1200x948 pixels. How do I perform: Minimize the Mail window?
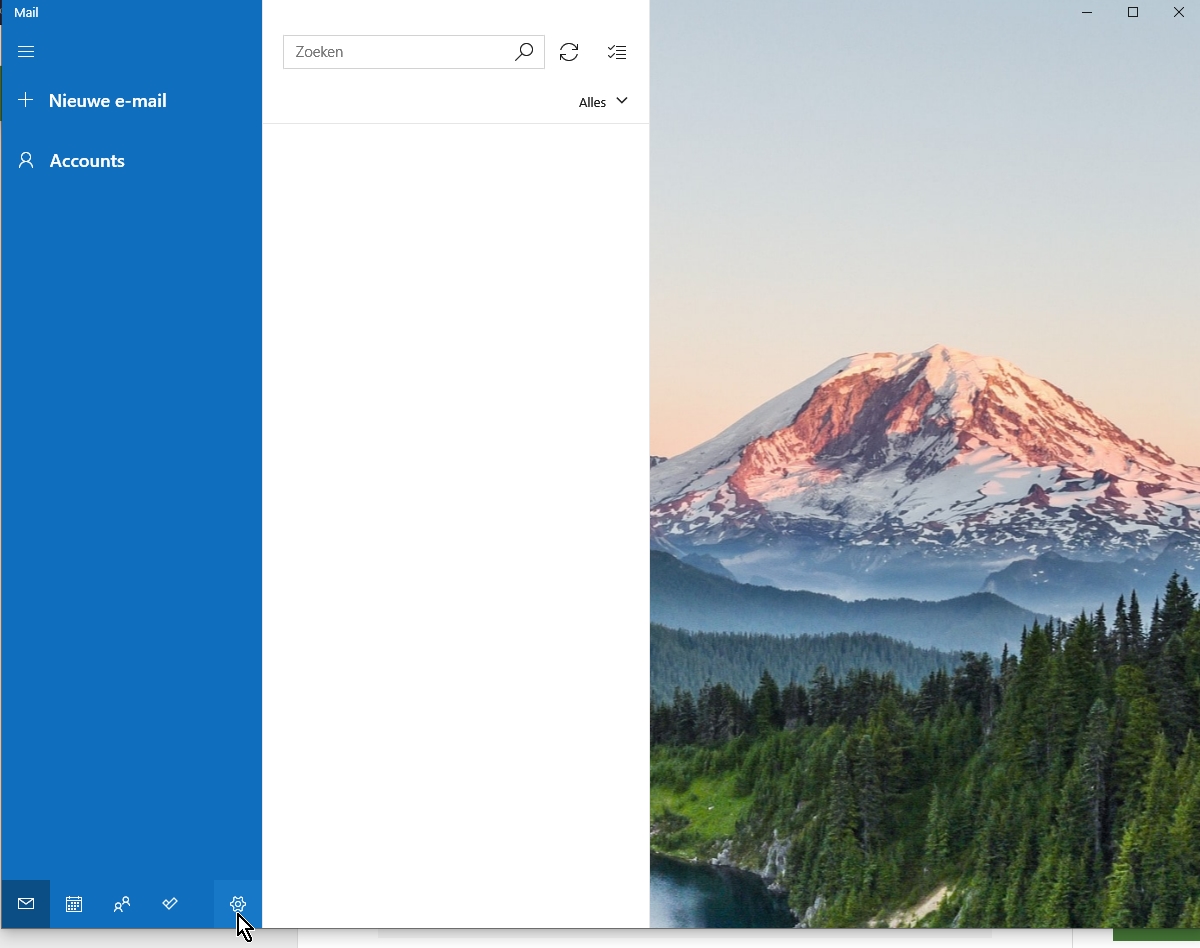coord(1087,12)
